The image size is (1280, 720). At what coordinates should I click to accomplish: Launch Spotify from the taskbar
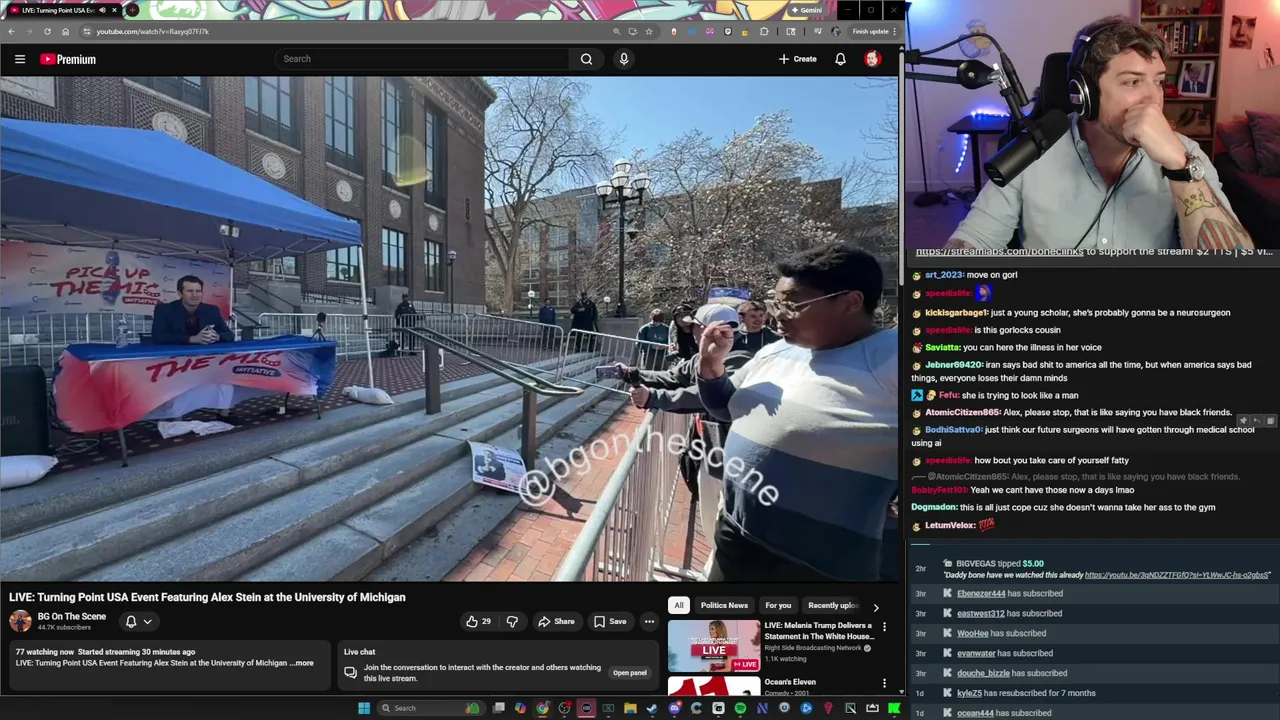pyautogui.click(x=740, y=708)
